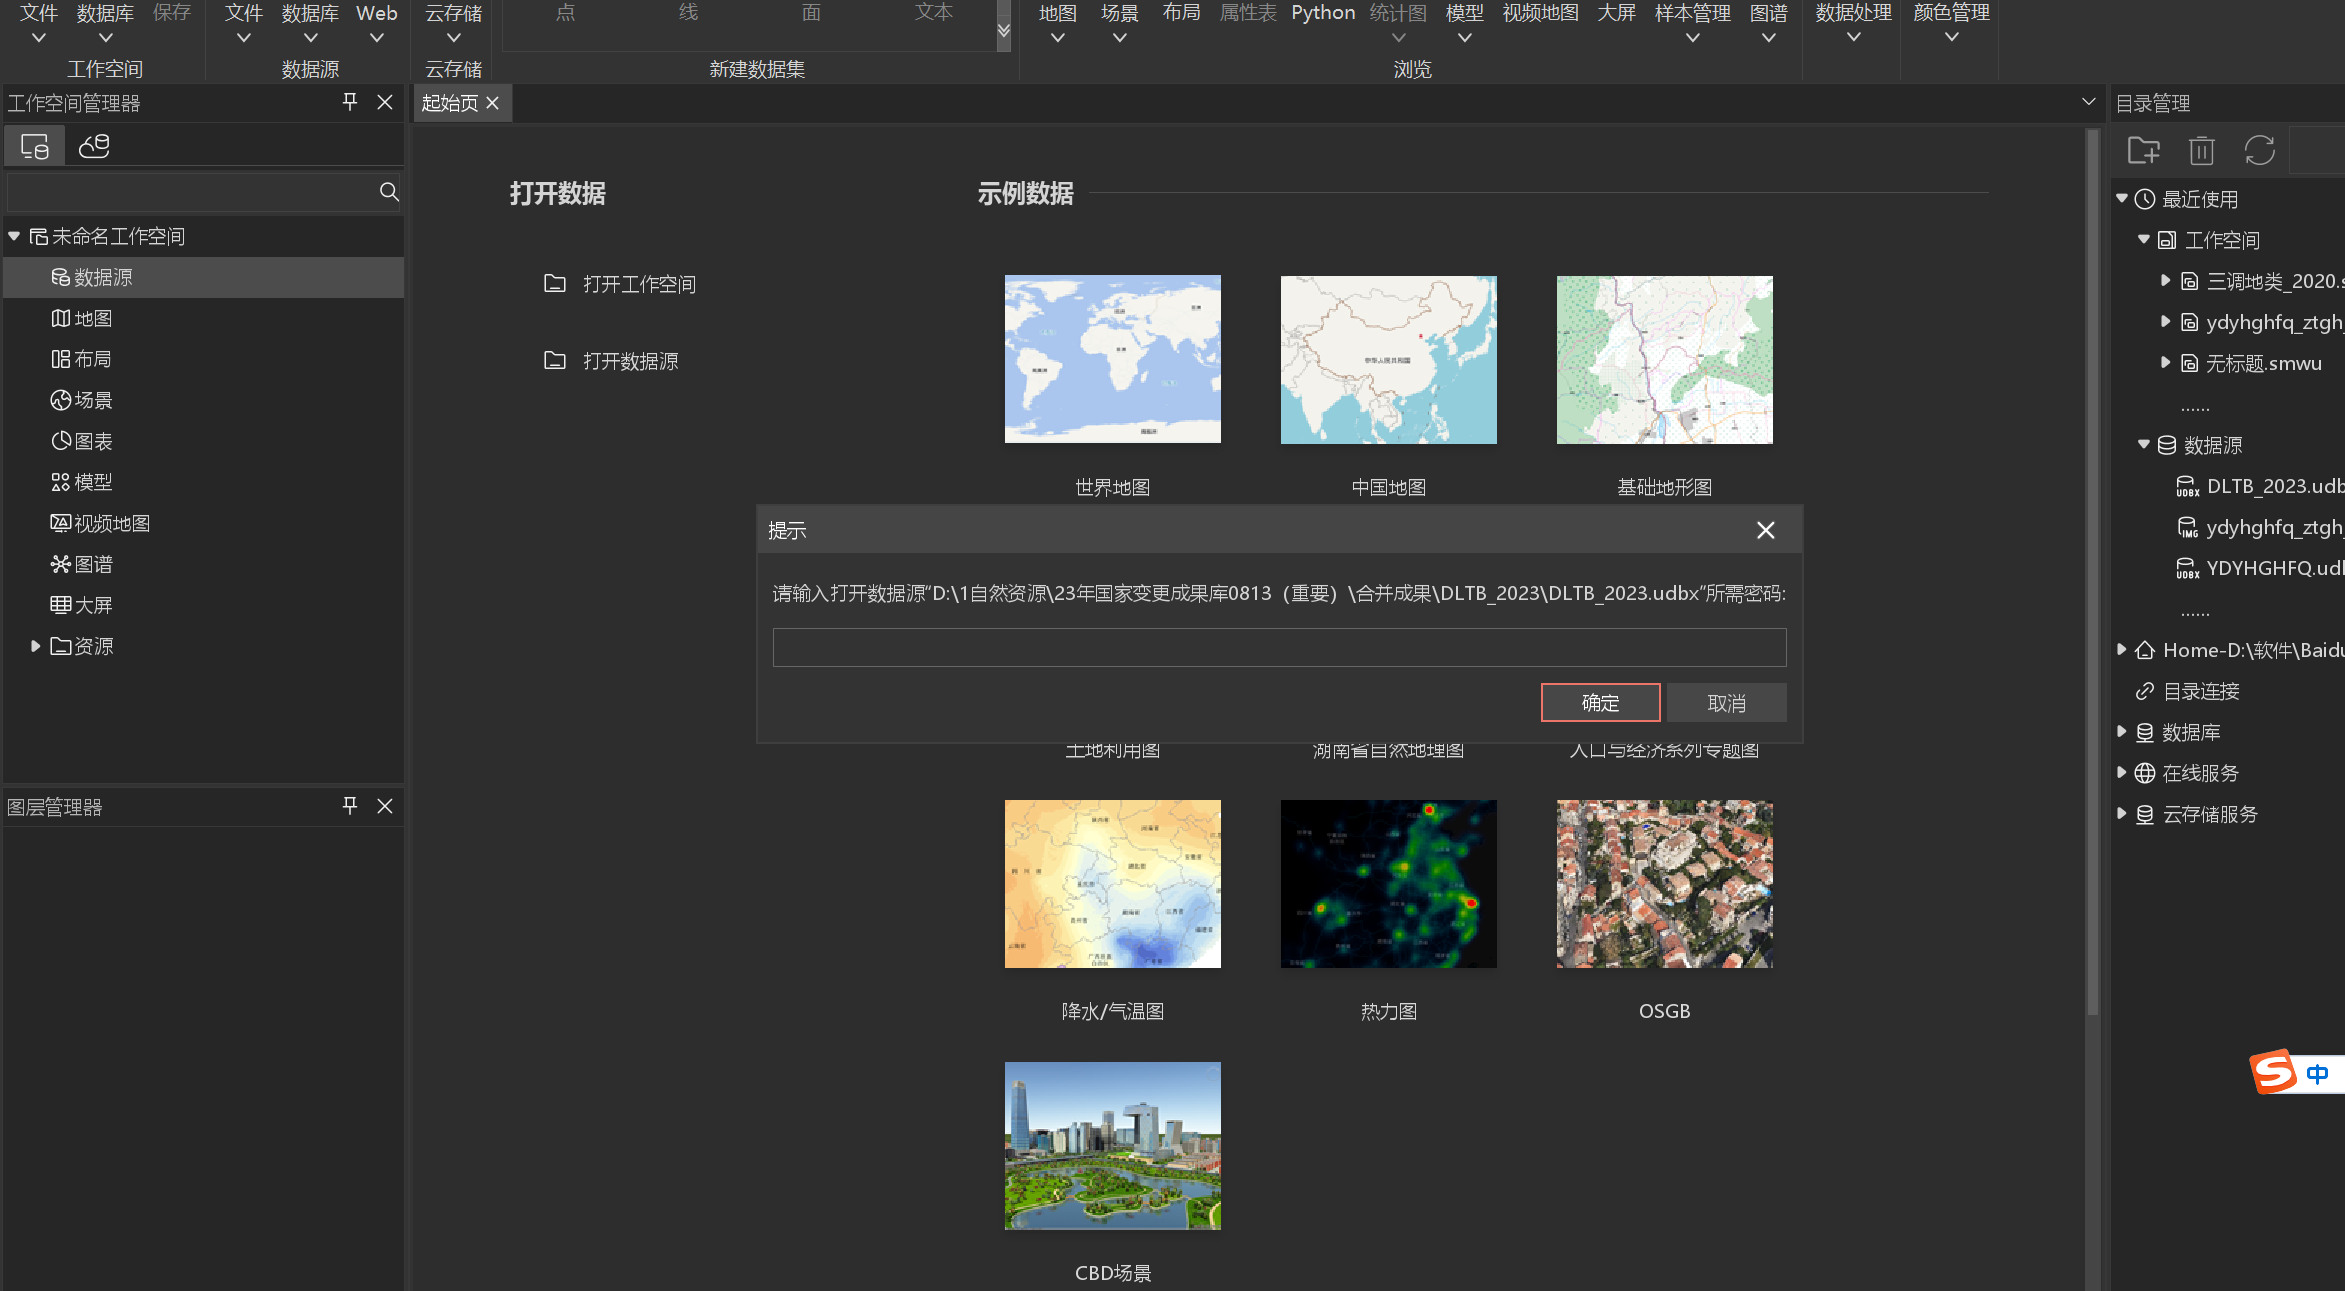
Task: Open the 世界地图 sample thumbnail
Action: 1113,359
